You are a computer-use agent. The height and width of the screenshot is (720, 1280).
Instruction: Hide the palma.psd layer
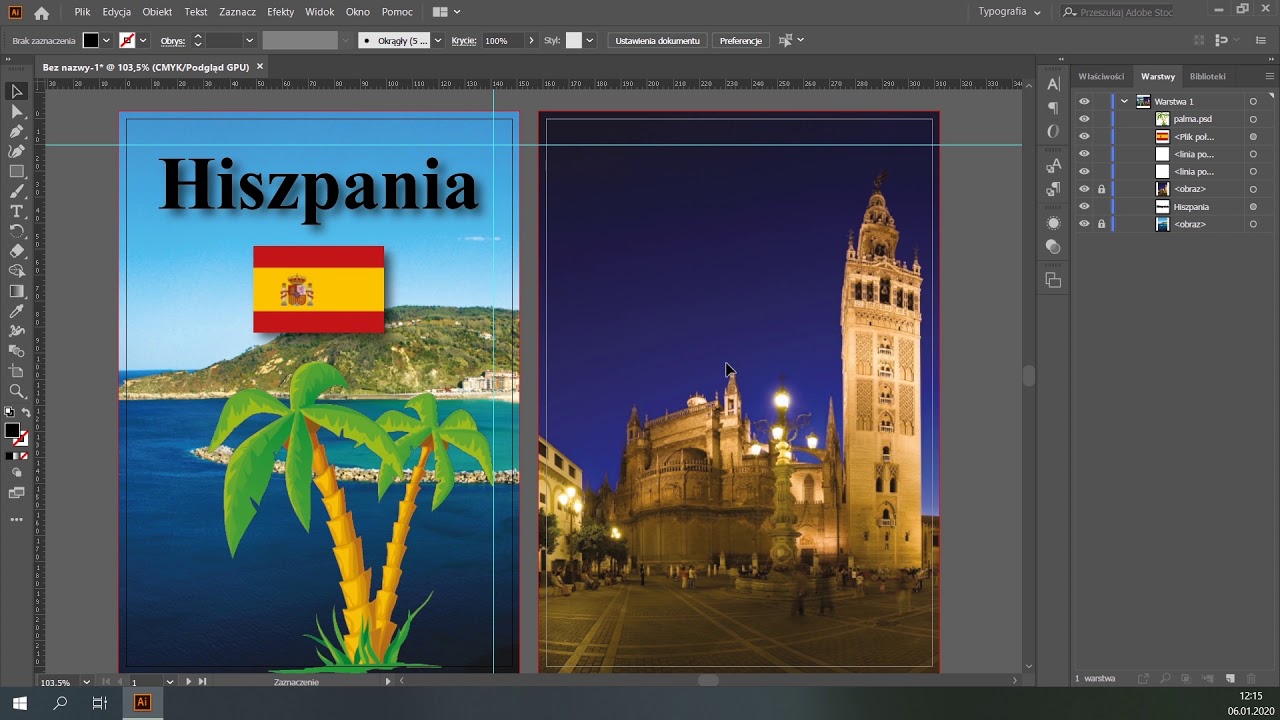[1084, 119]
